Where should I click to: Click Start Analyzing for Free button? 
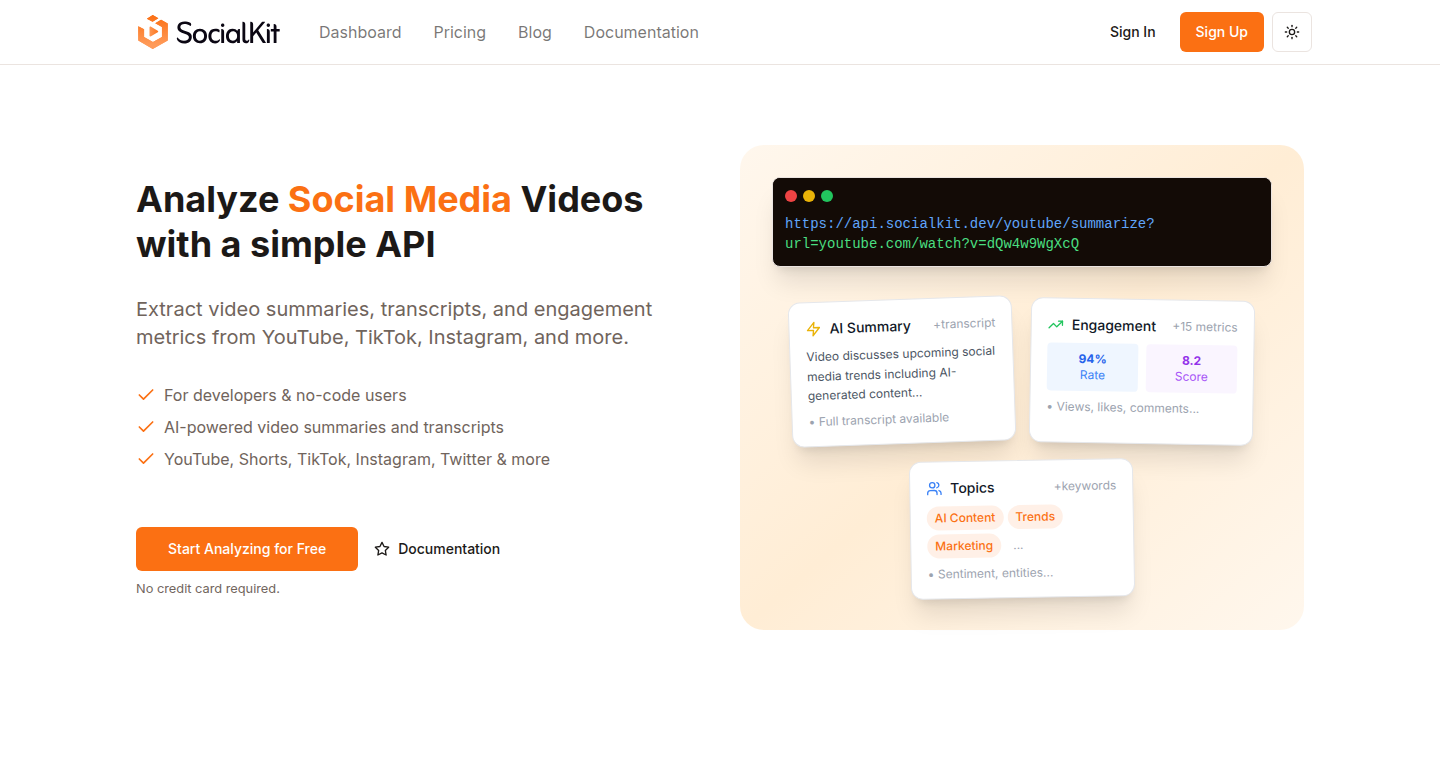click(247, 549)
